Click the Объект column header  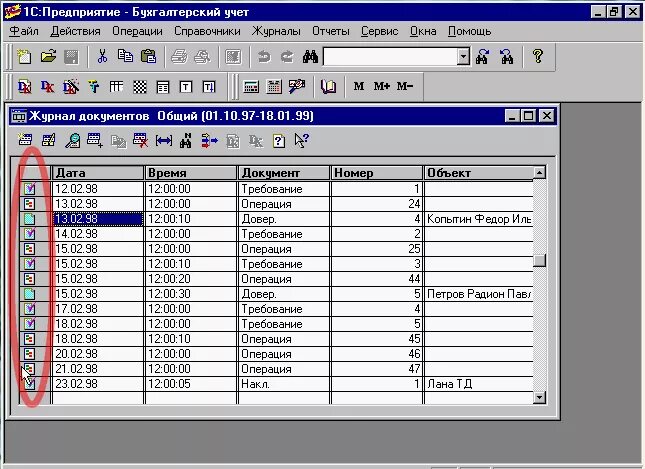[x=479, y=173]
